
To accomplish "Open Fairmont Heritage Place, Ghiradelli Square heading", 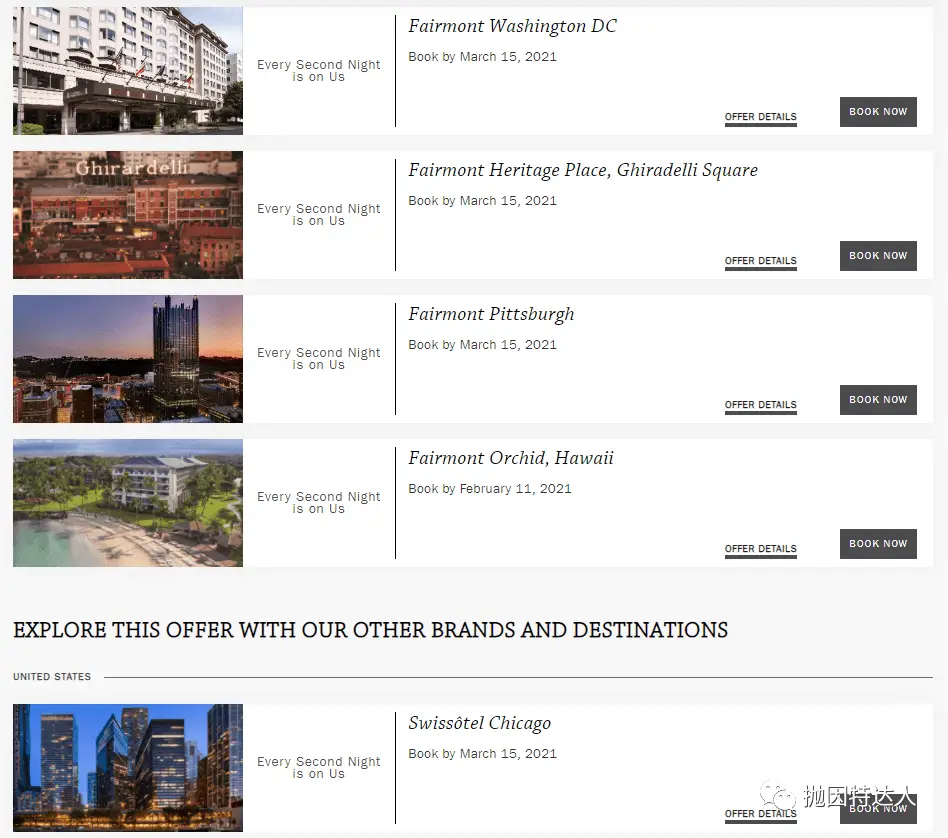I will point(583,170).
